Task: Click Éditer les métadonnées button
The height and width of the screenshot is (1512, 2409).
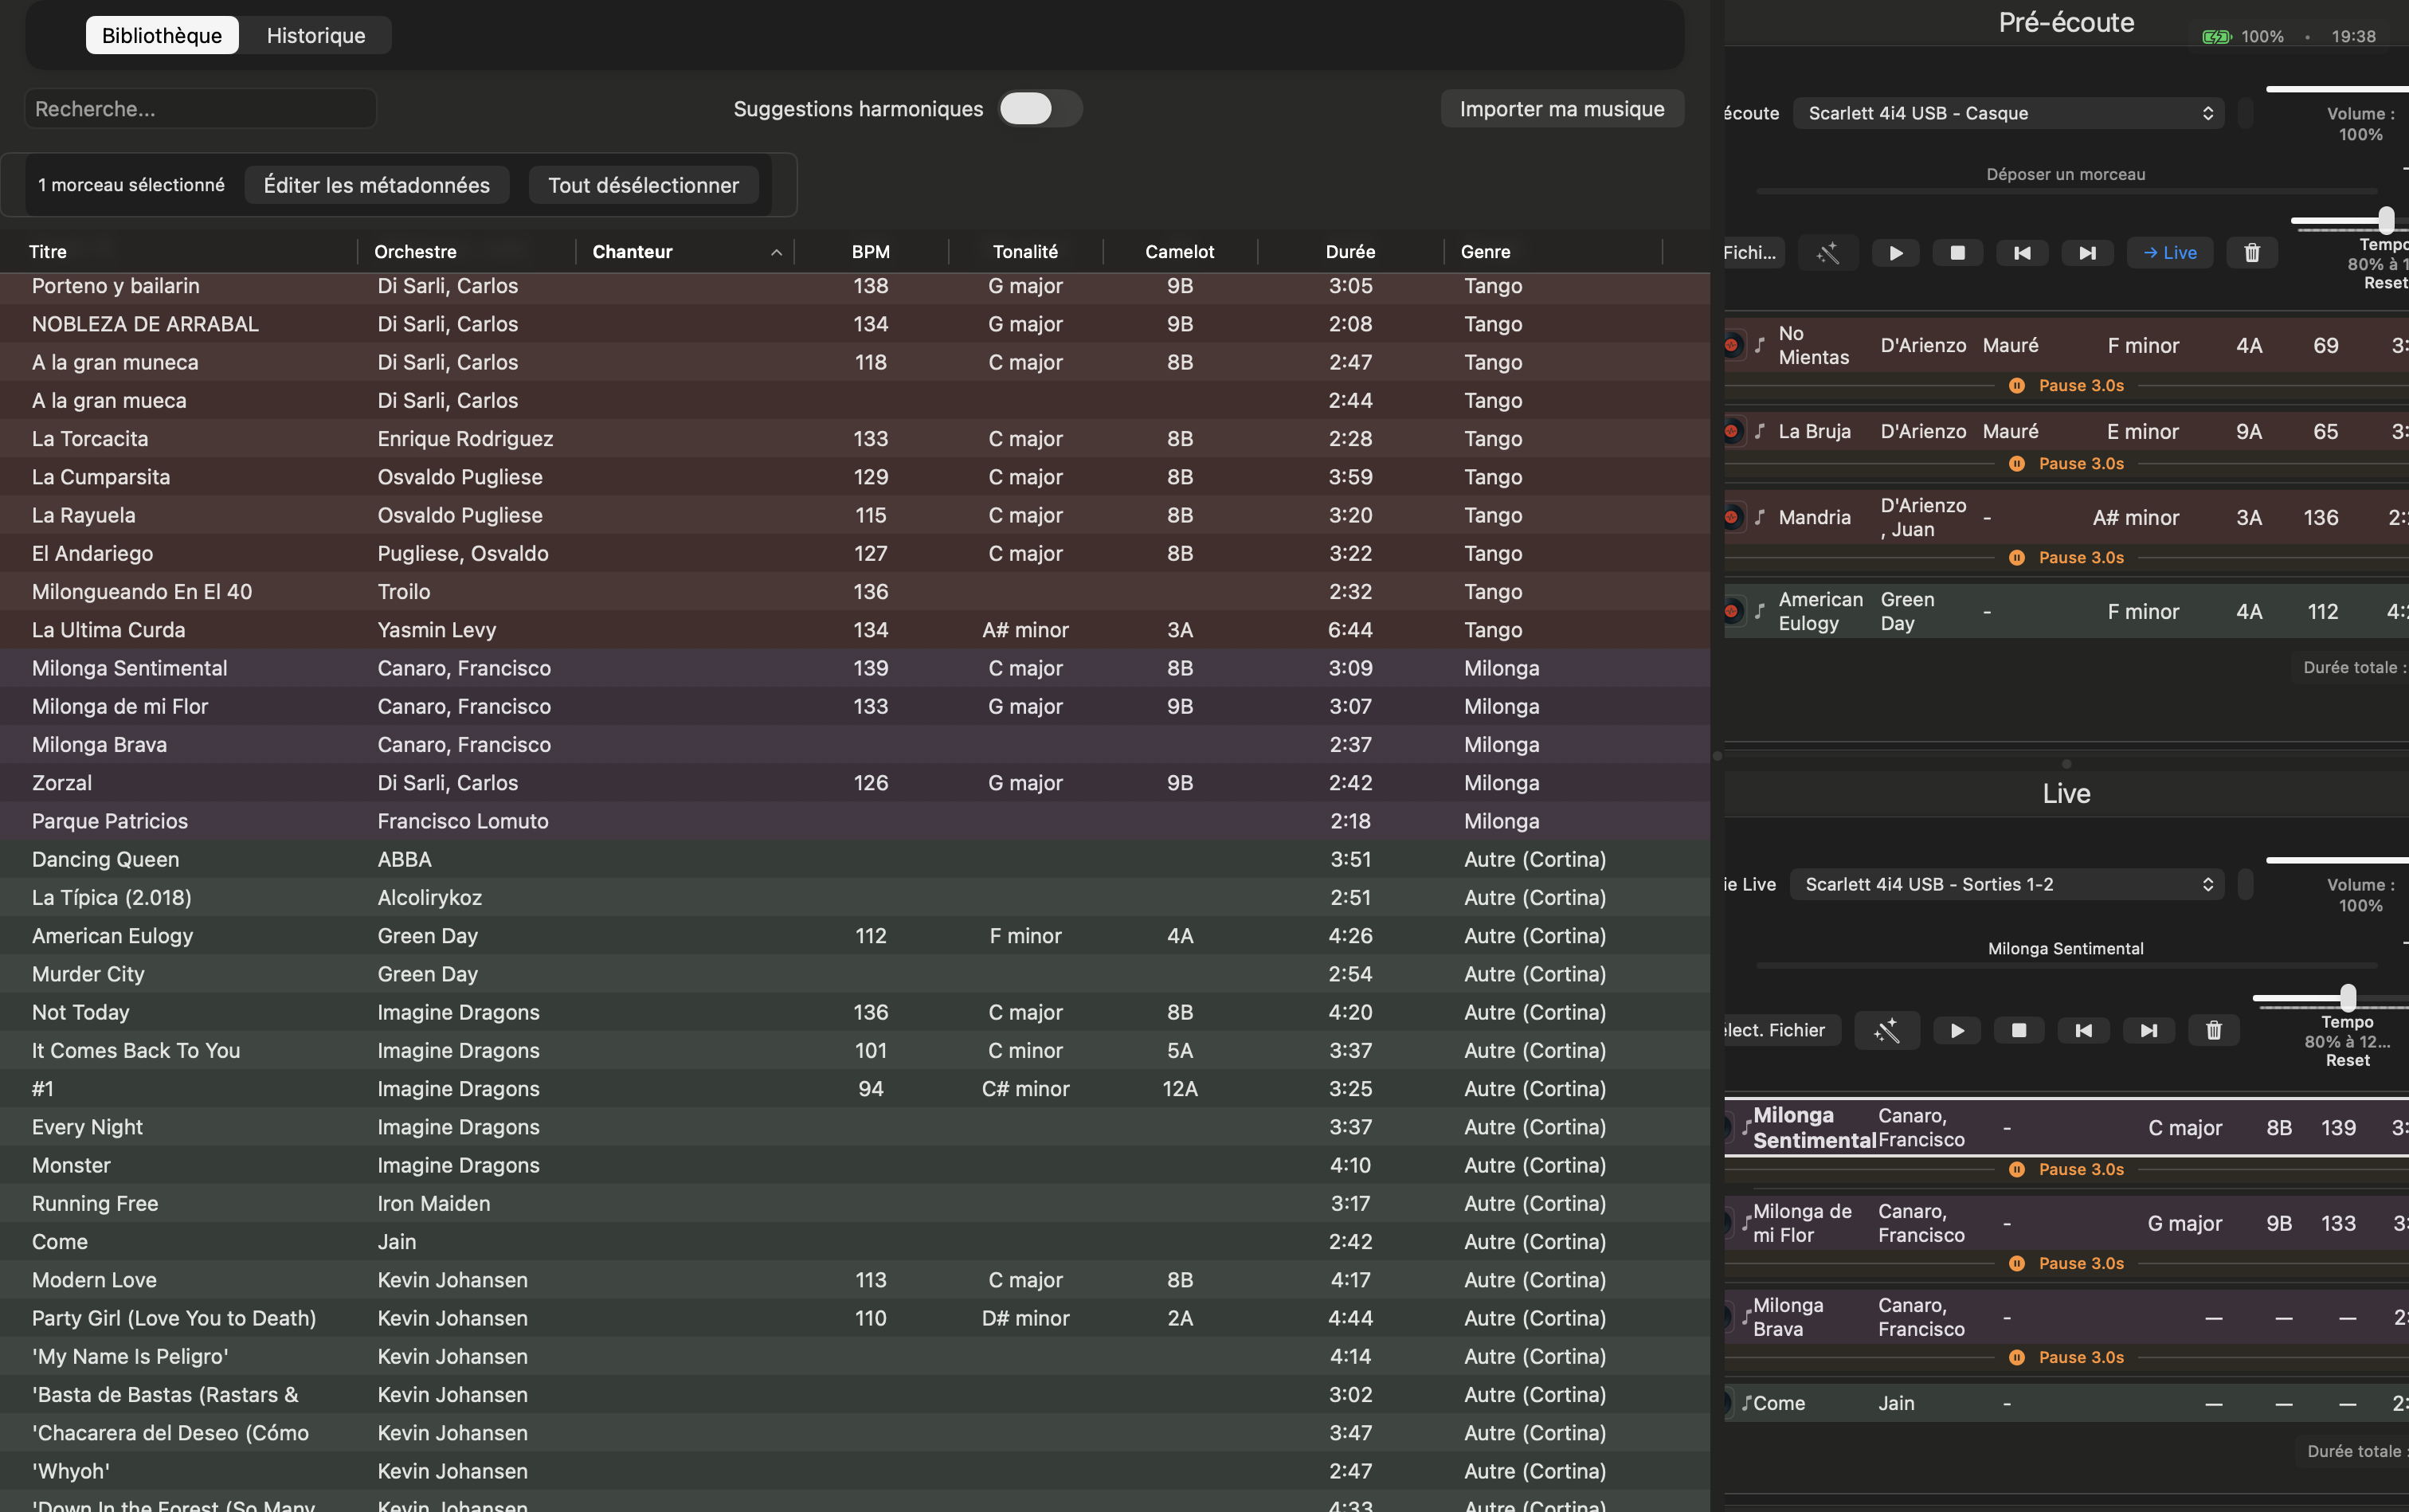Action: (376, 185)
